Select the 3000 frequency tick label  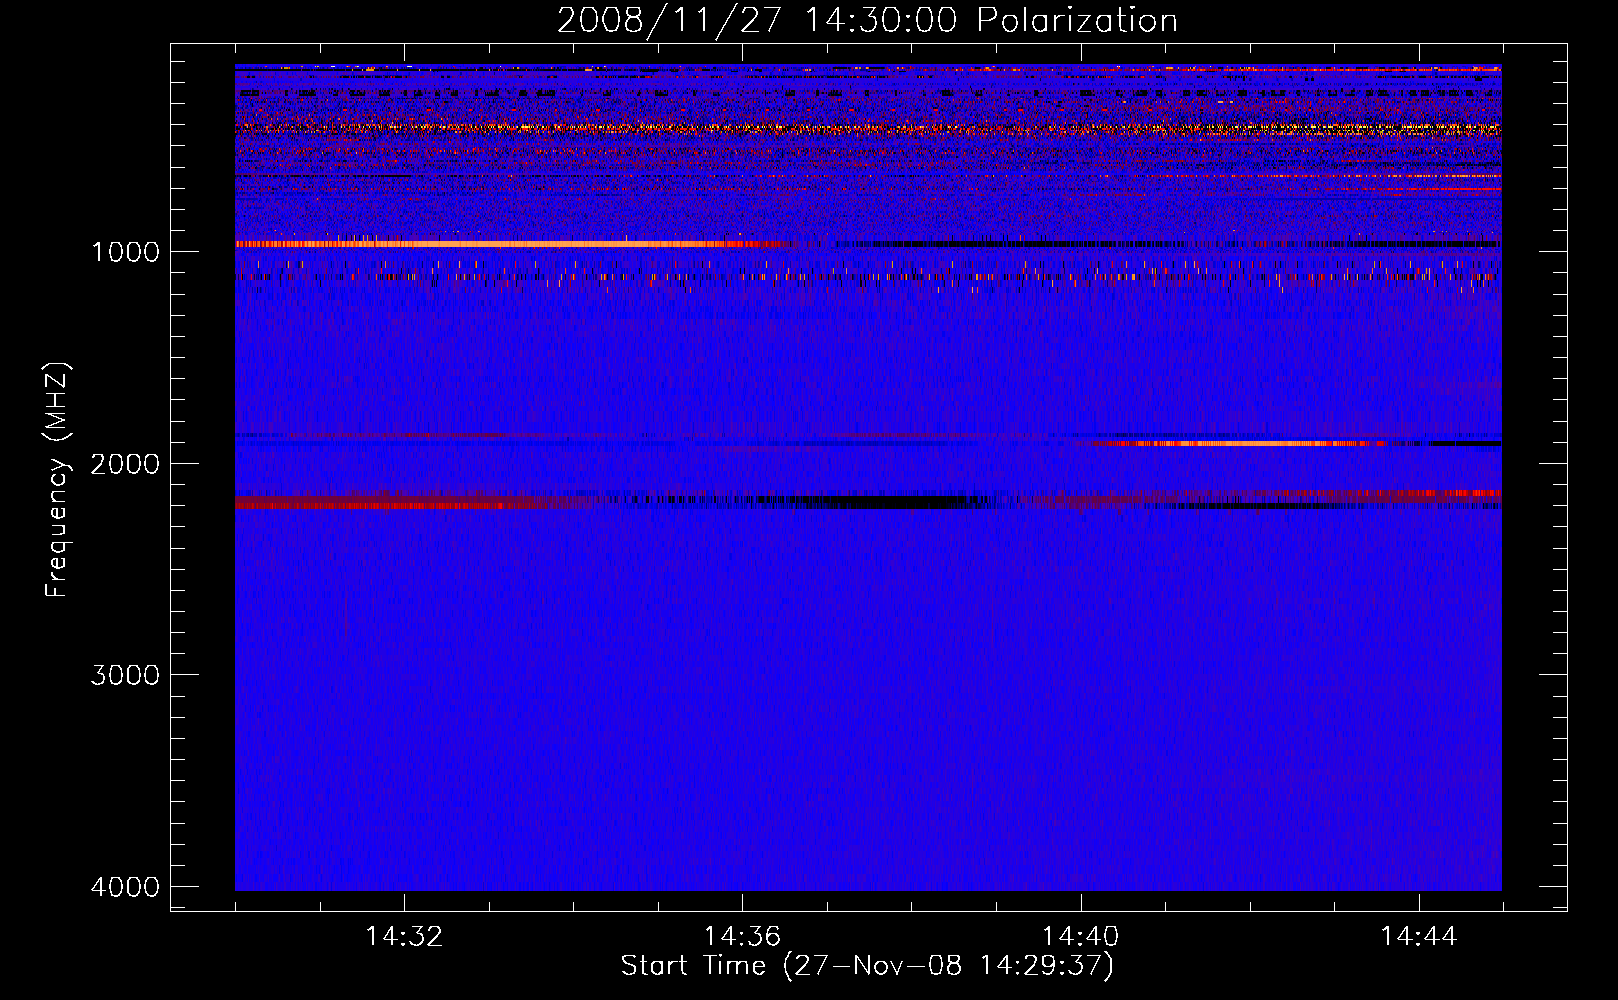[126, 675]
